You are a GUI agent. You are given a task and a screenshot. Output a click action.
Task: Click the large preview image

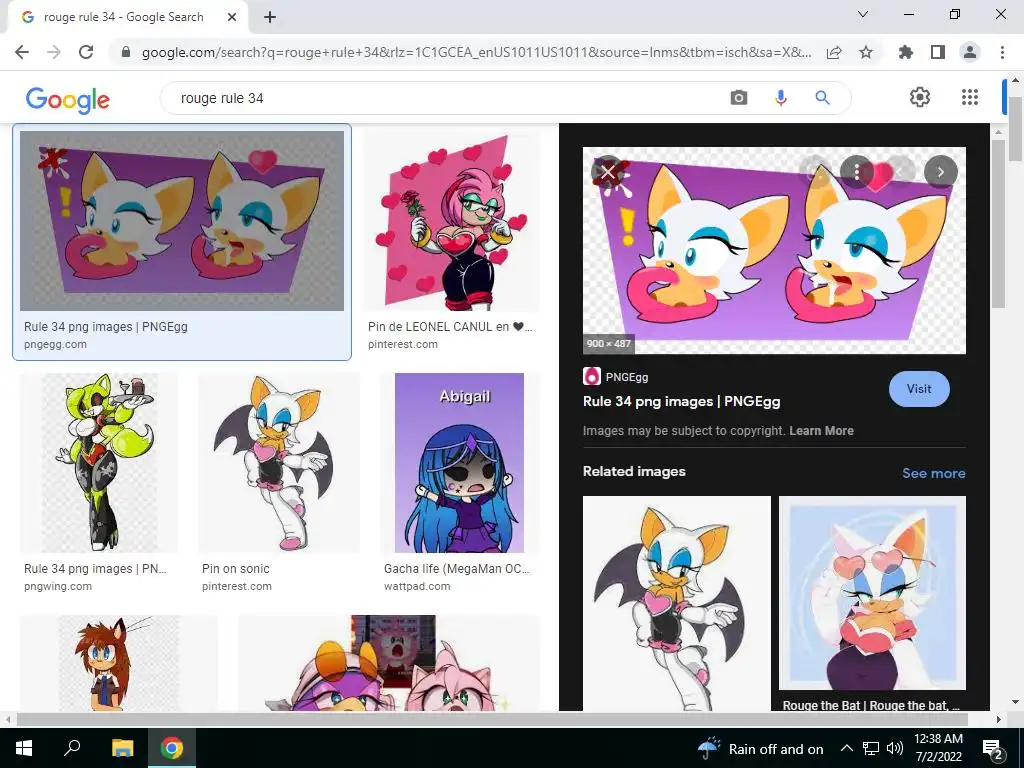click(x=774, y=250)
